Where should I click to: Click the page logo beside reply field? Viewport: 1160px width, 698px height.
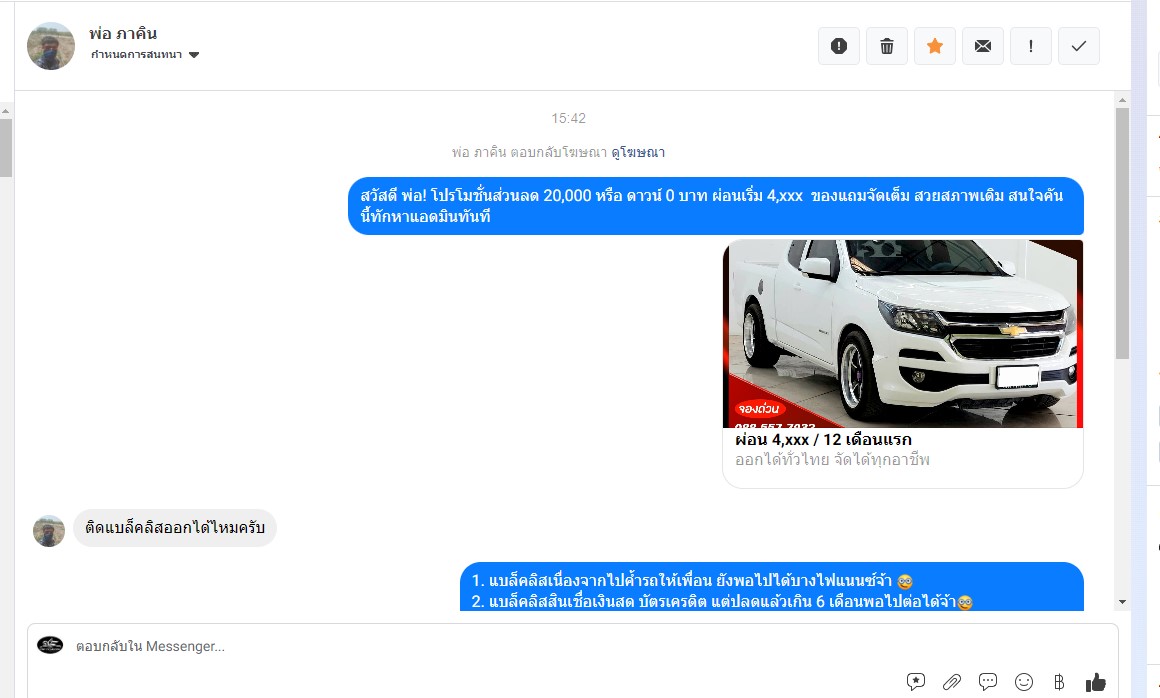[50, 645]
